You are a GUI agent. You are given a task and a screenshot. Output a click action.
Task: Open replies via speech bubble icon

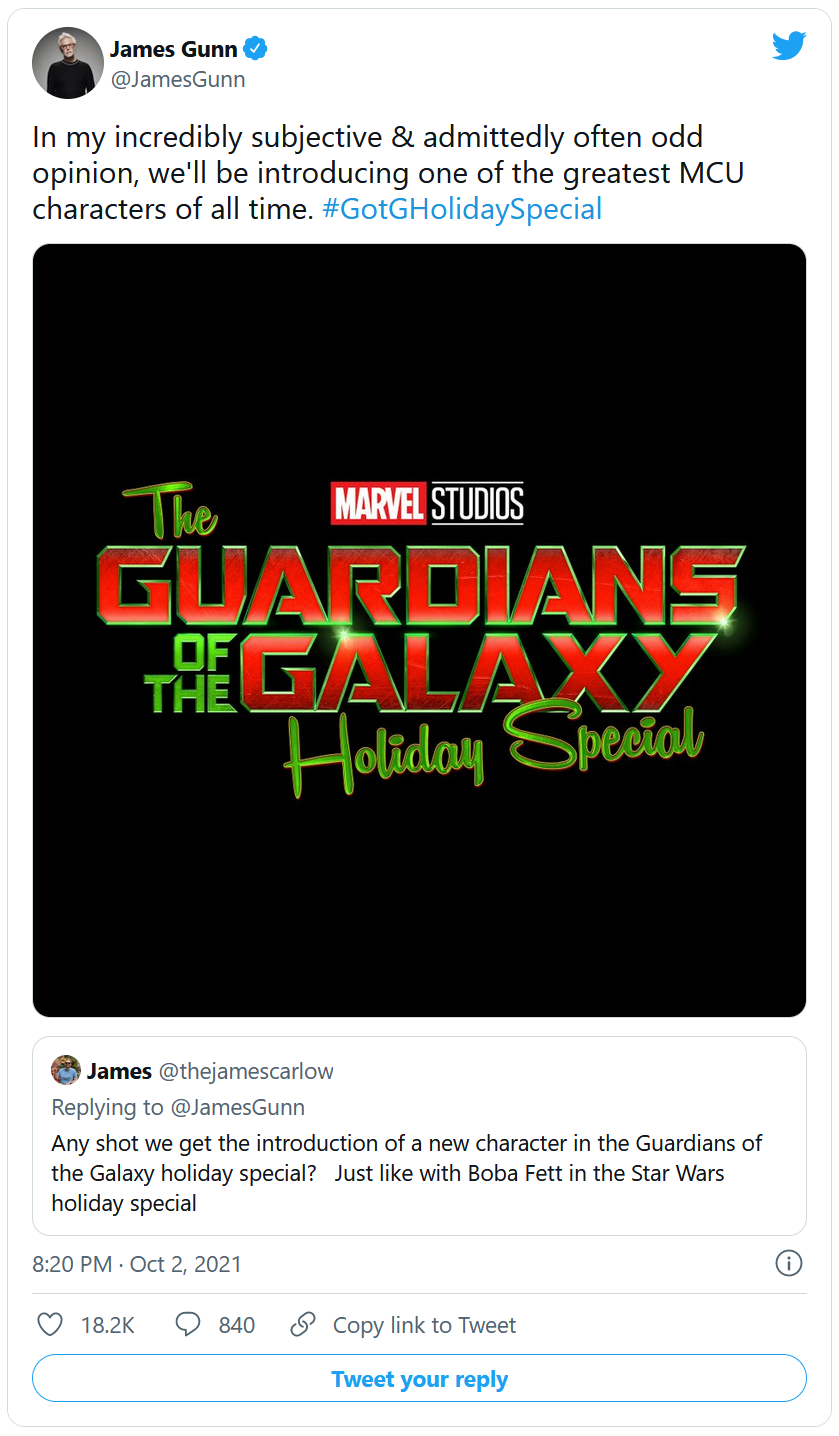(188, 1325)
